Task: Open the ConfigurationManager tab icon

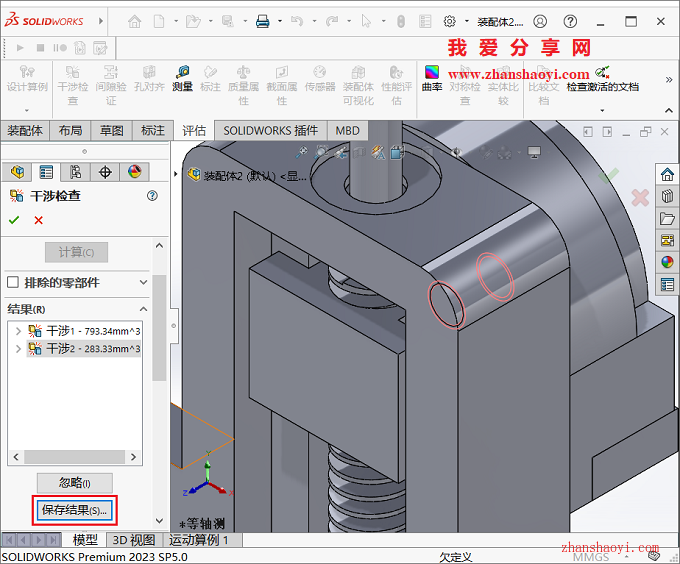Action: tap(75, 172)
